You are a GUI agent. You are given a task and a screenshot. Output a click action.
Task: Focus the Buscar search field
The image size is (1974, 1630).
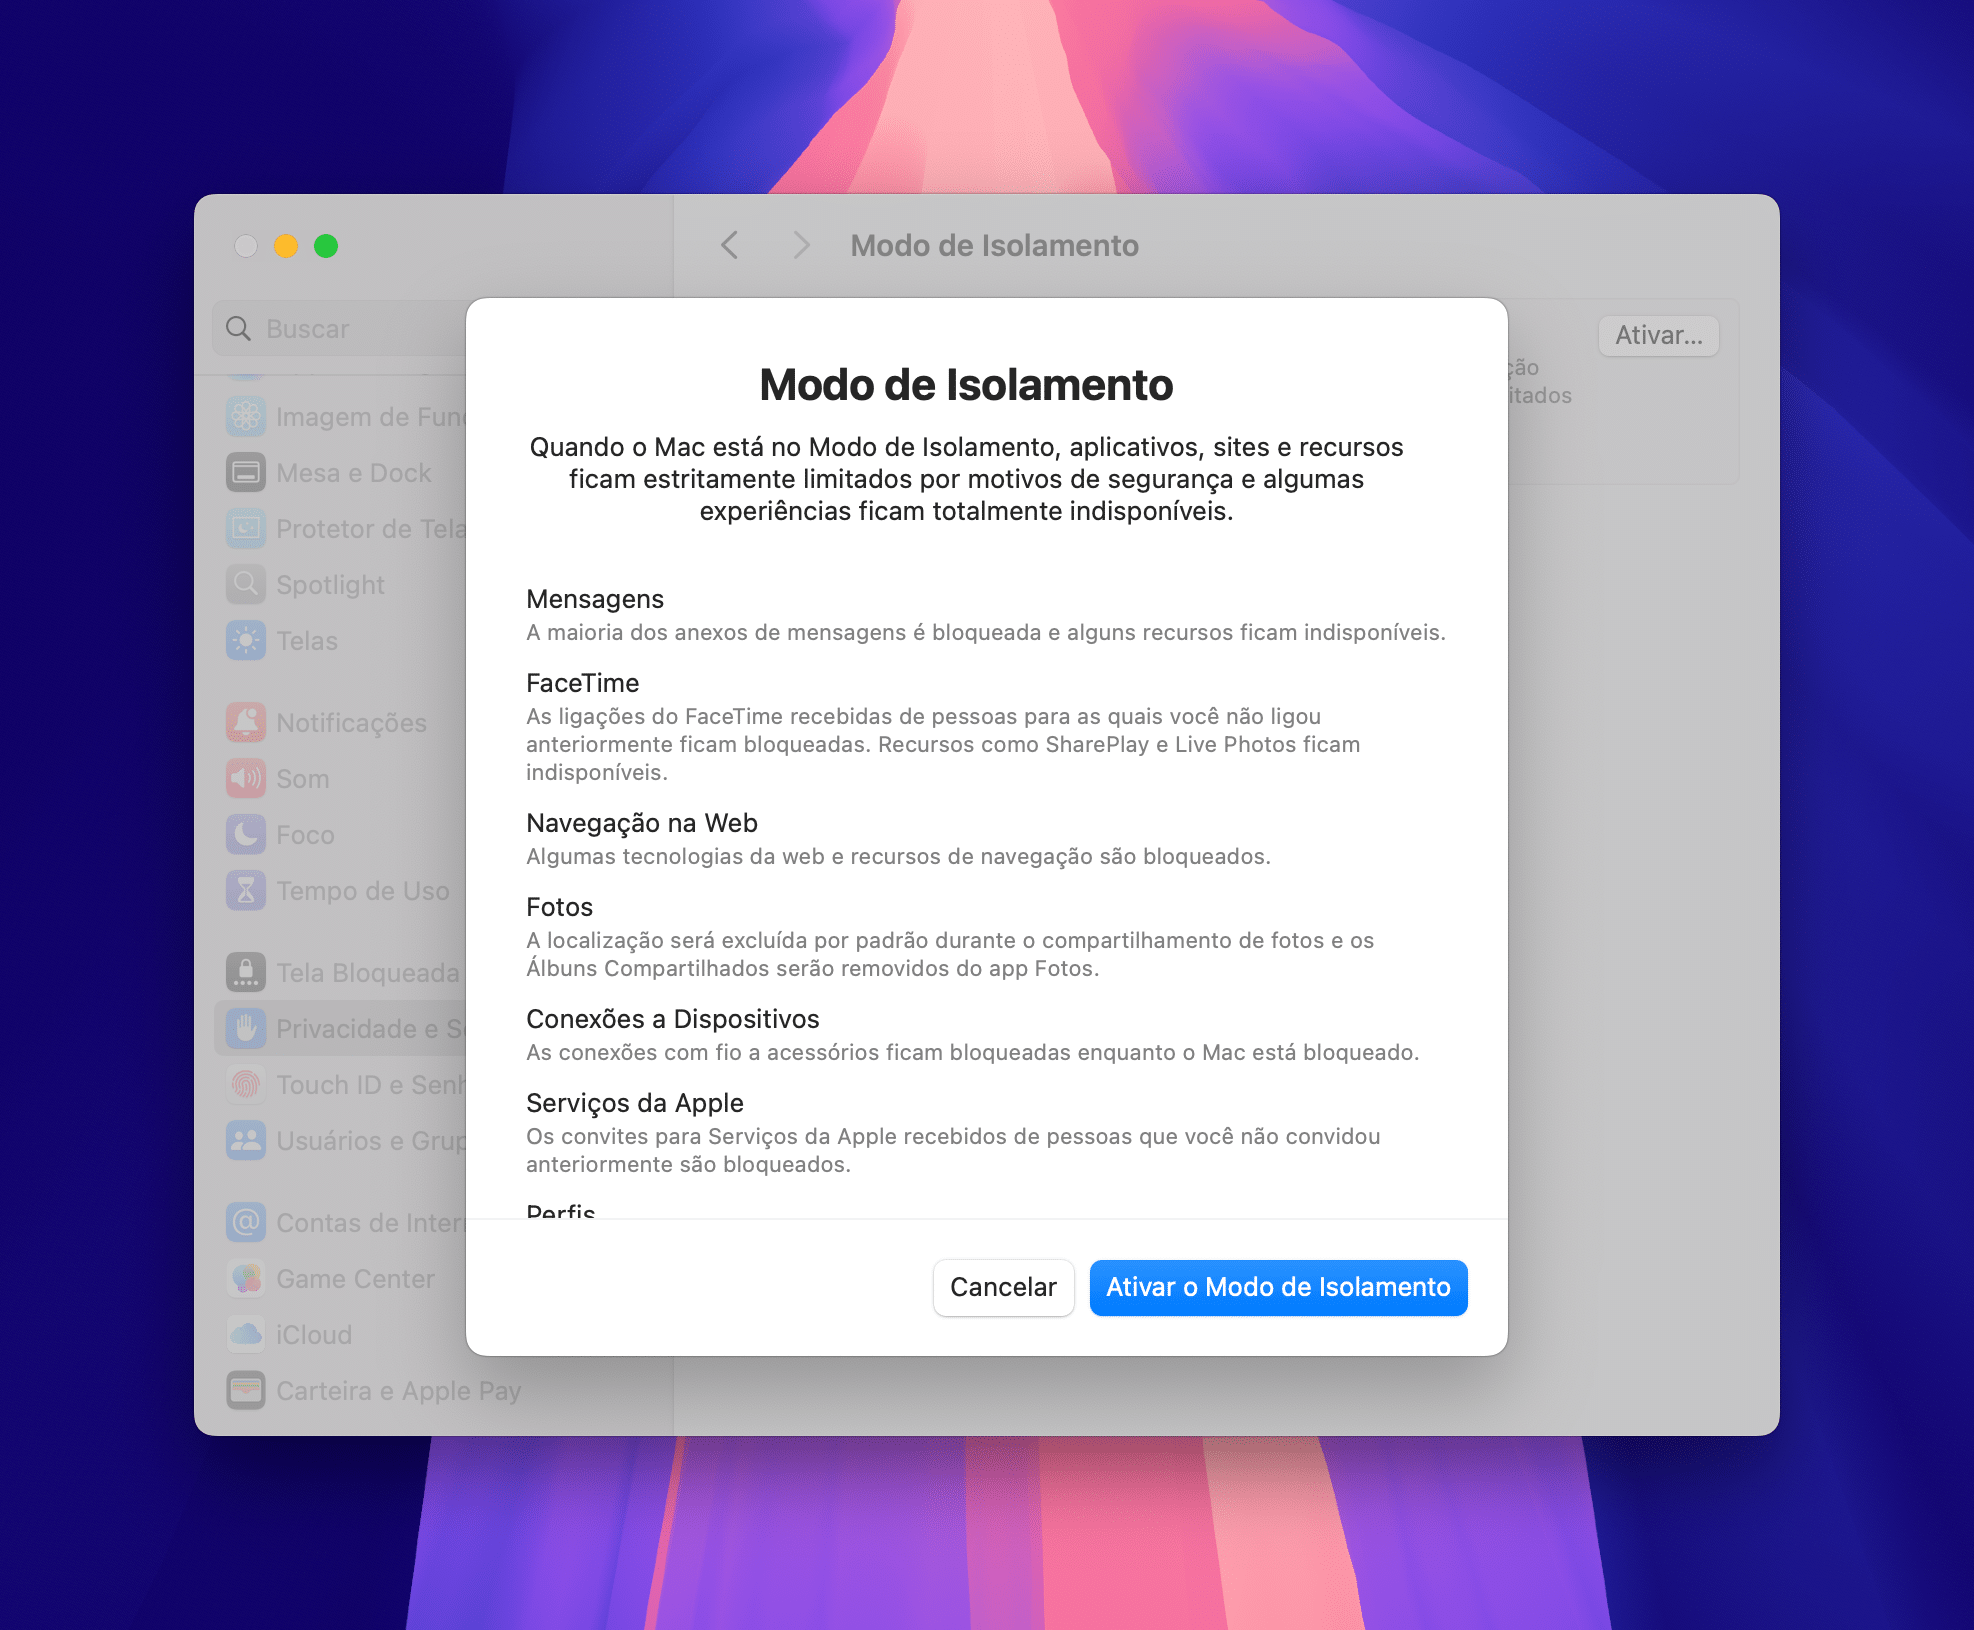pyautogui.click(x=340, y=328)
